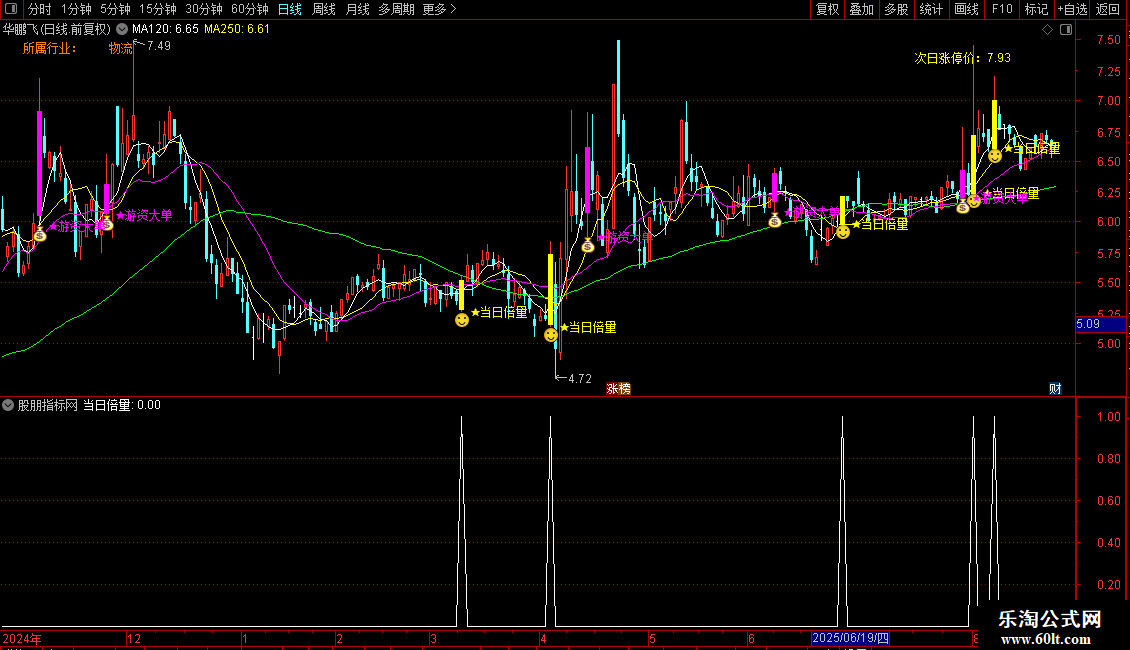This screenshot has width=1130, height=650.
Task: Select the 日线 daily period
Action: 290,9
